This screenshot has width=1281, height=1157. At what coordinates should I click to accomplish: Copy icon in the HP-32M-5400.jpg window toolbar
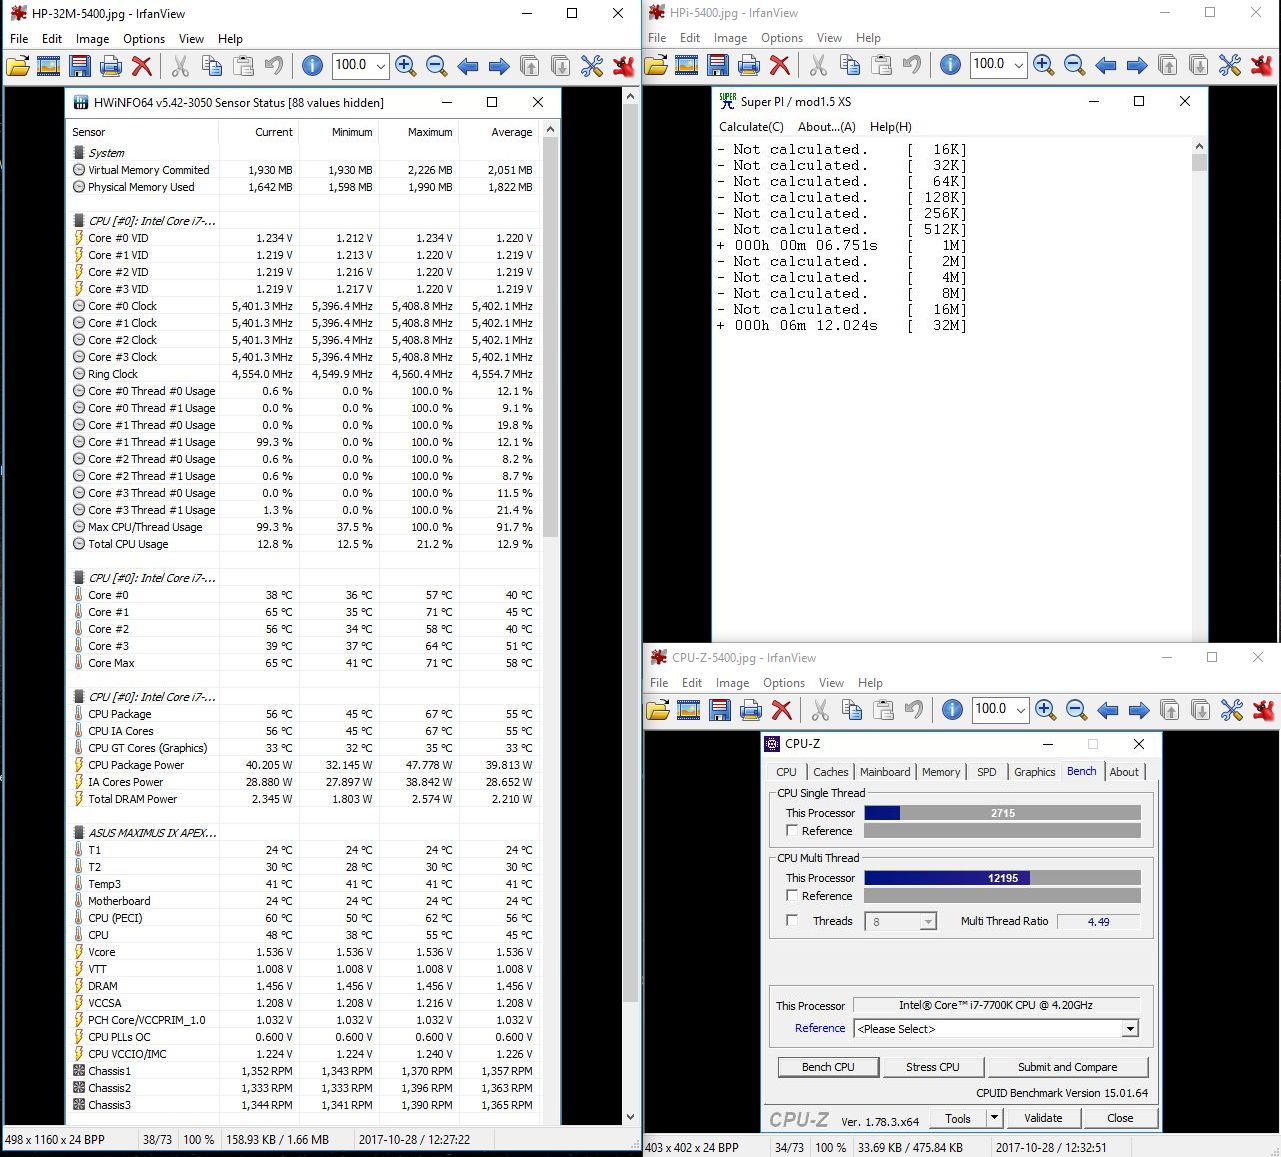pos(212,66)
